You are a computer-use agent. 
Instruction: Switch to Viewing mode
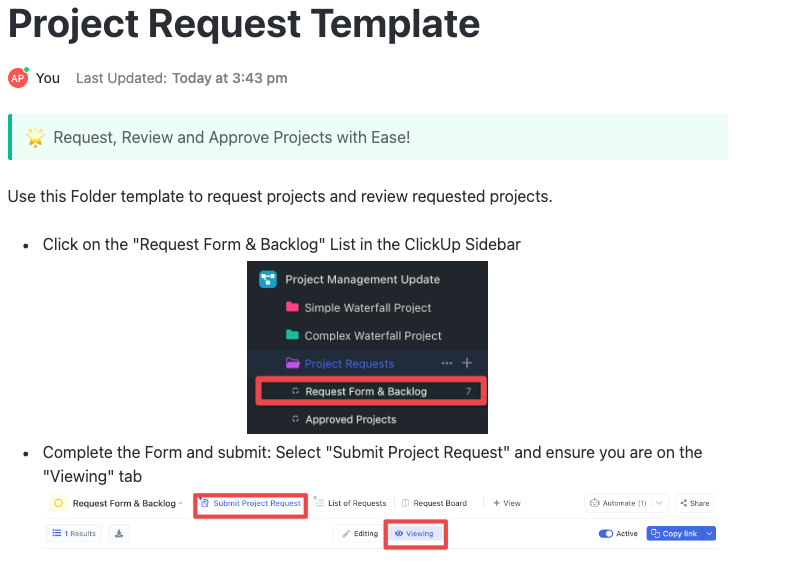click(414, 533)
